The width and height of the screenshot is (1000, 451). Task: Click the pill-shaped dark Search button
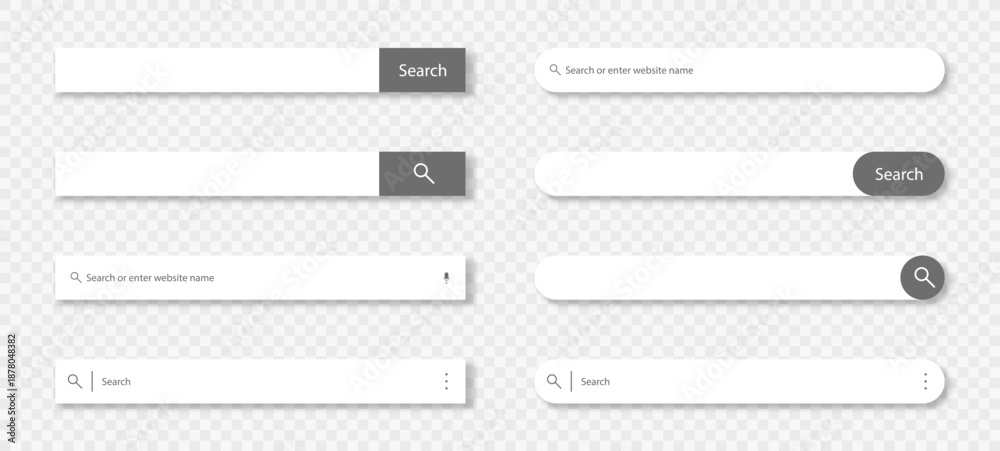click(899, 174)
